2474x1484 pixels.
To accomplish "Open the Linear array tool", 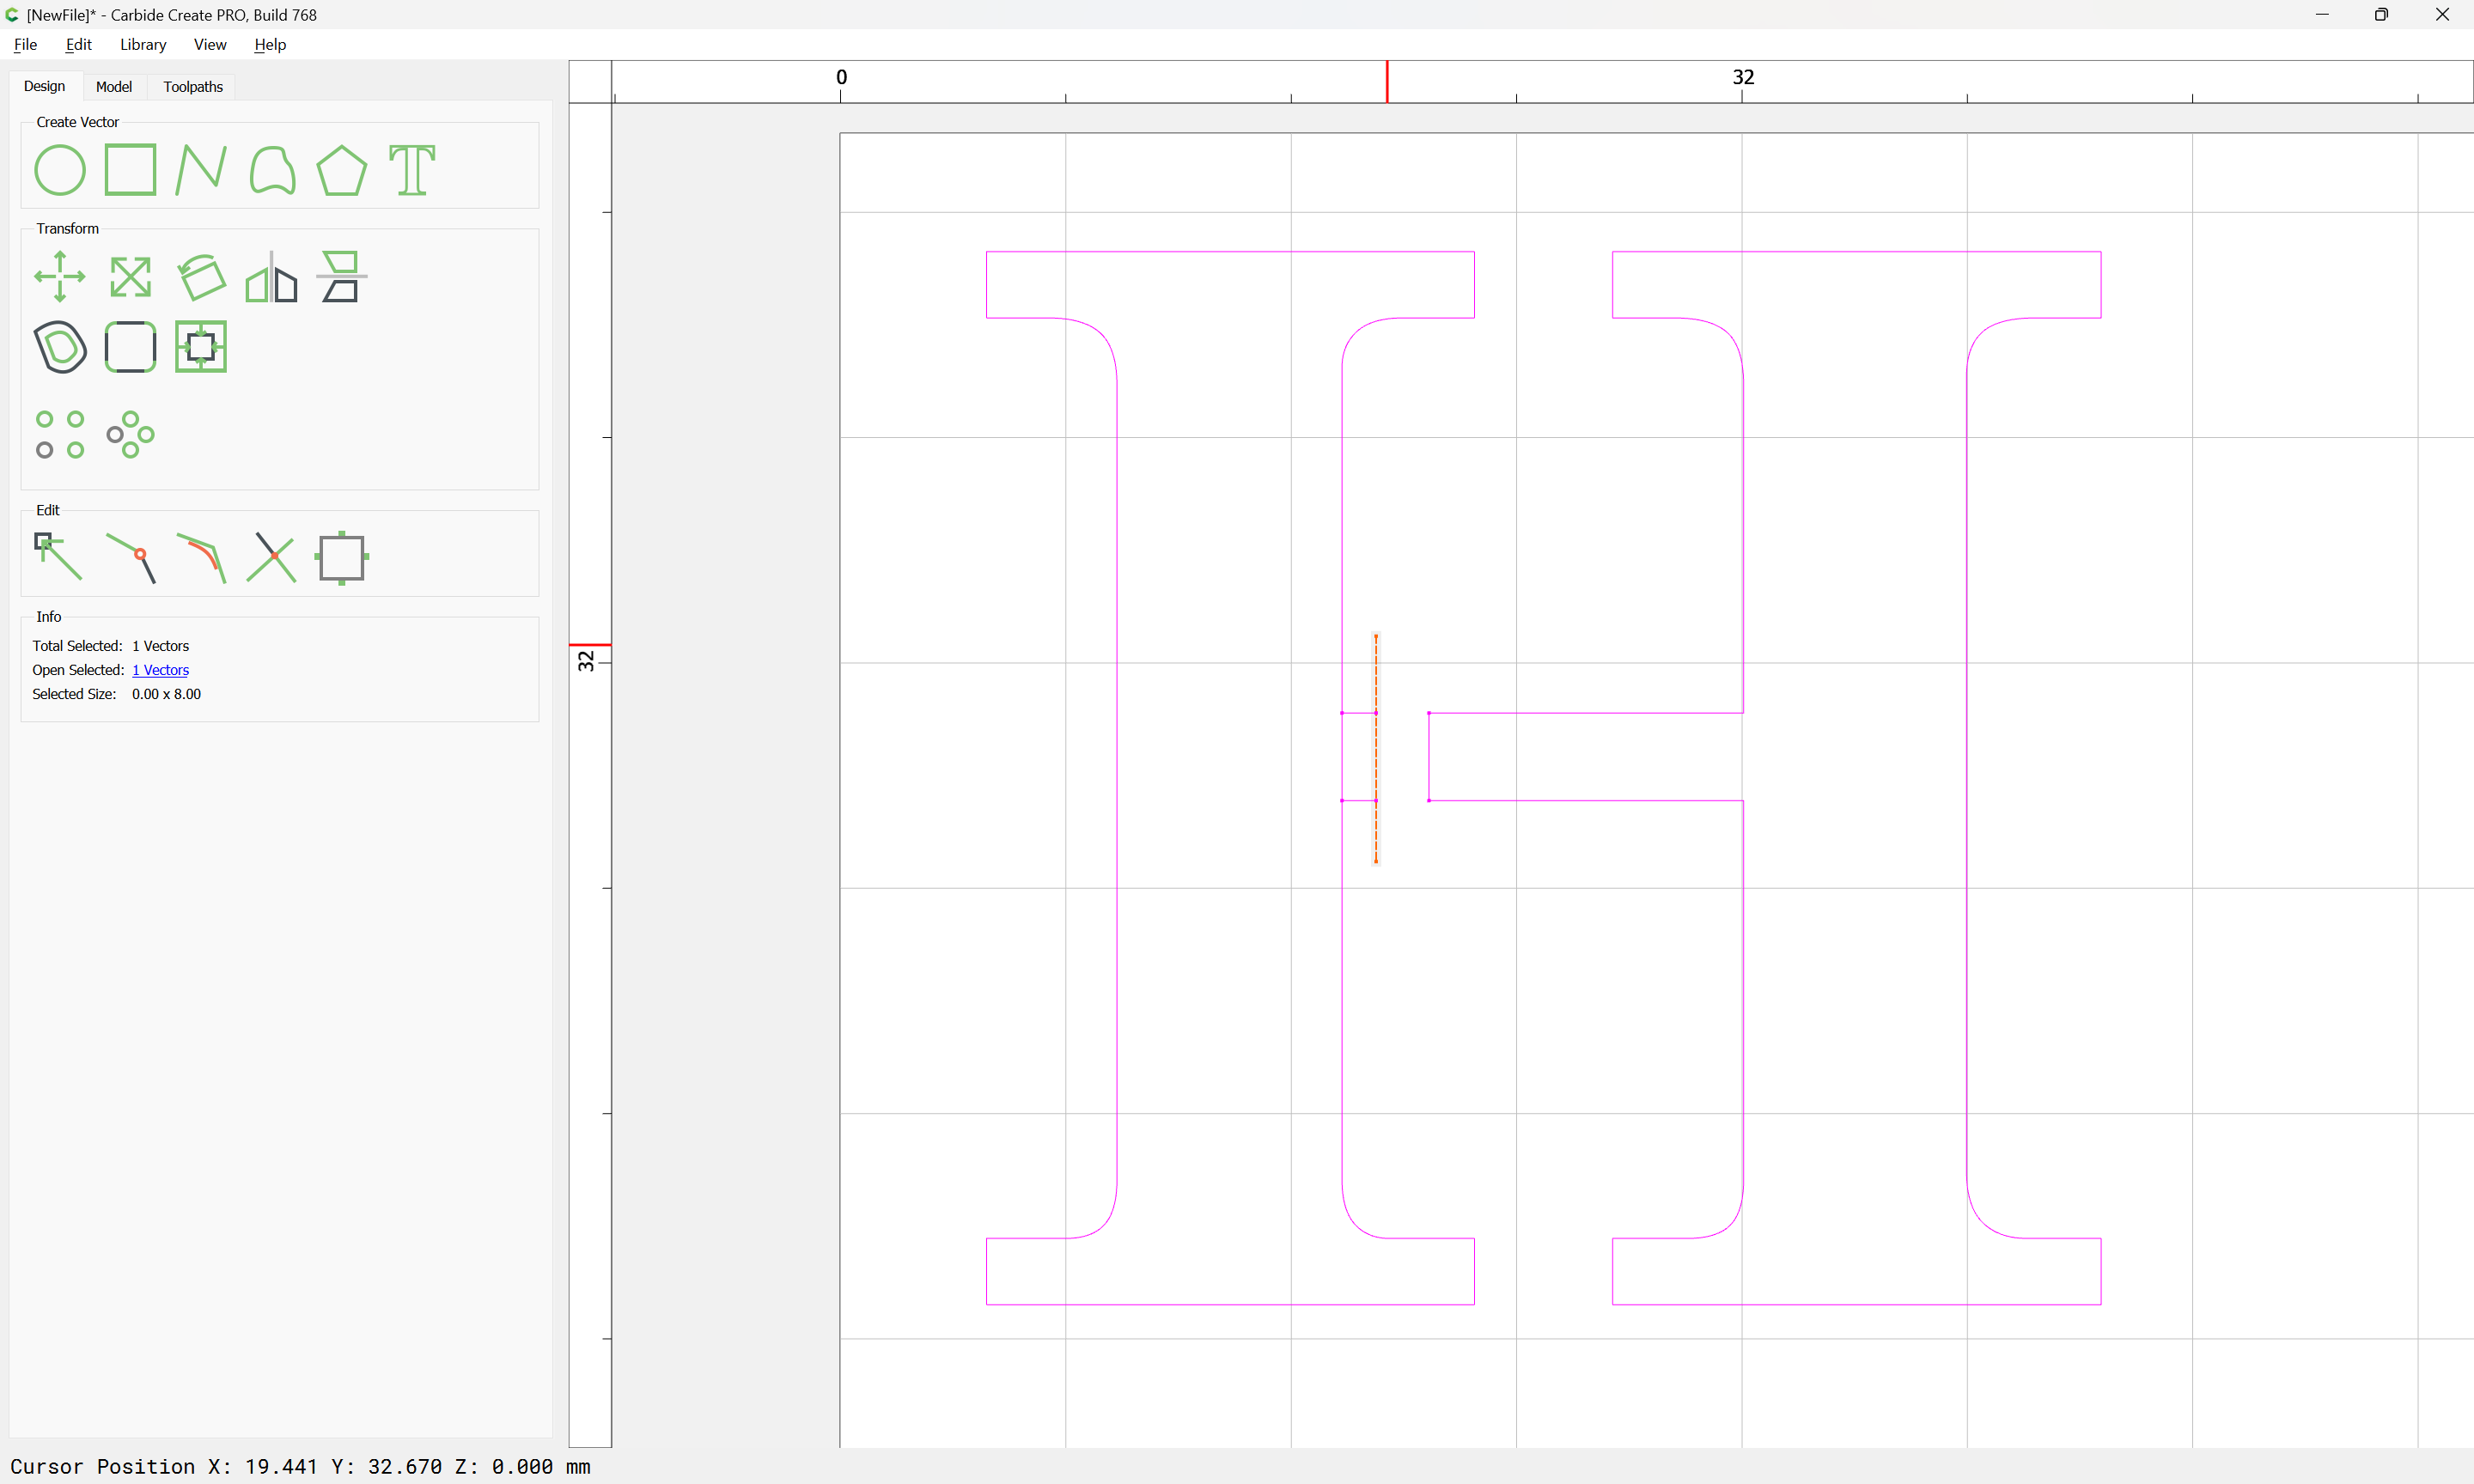I will coord(60,434).
